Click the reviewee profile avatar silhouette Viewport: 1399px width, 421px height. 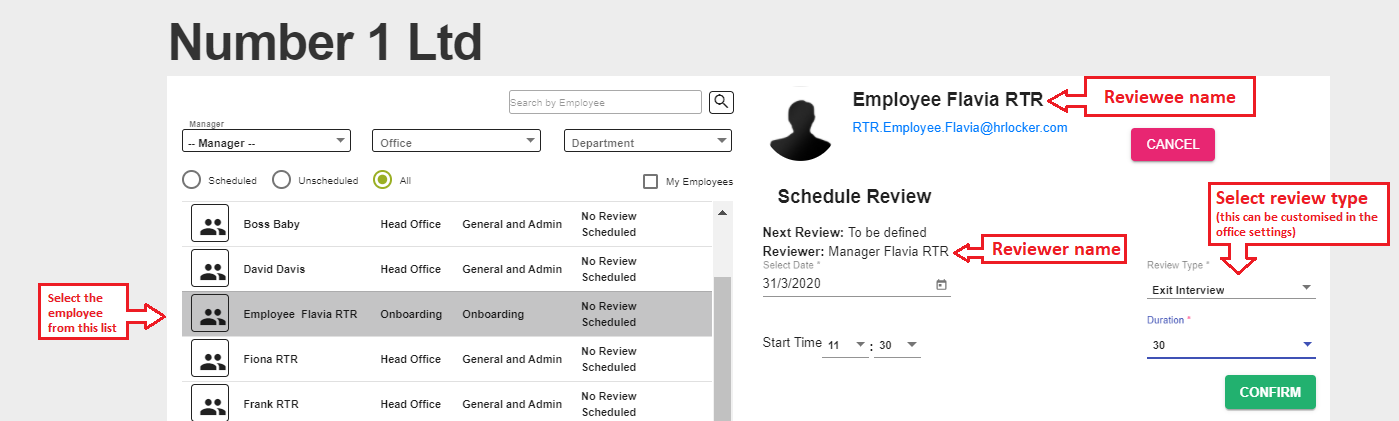click(x=798, y=130)
